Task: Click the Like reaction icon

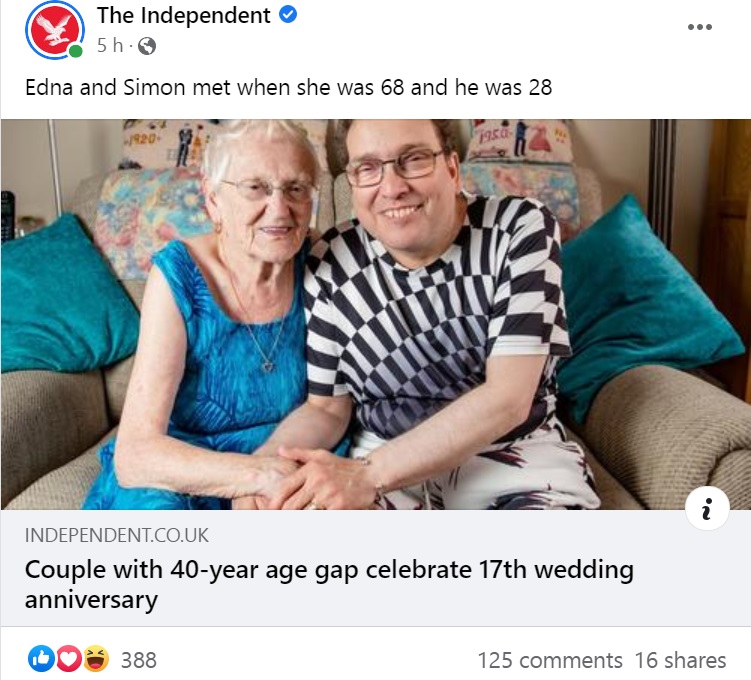Action: (x=41, y=659)
